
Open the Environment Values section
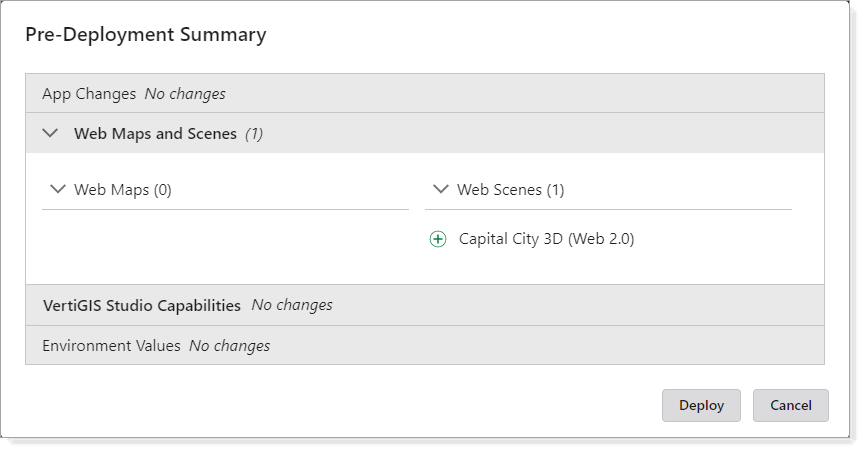pyautogui.click(x=111, y=346)
